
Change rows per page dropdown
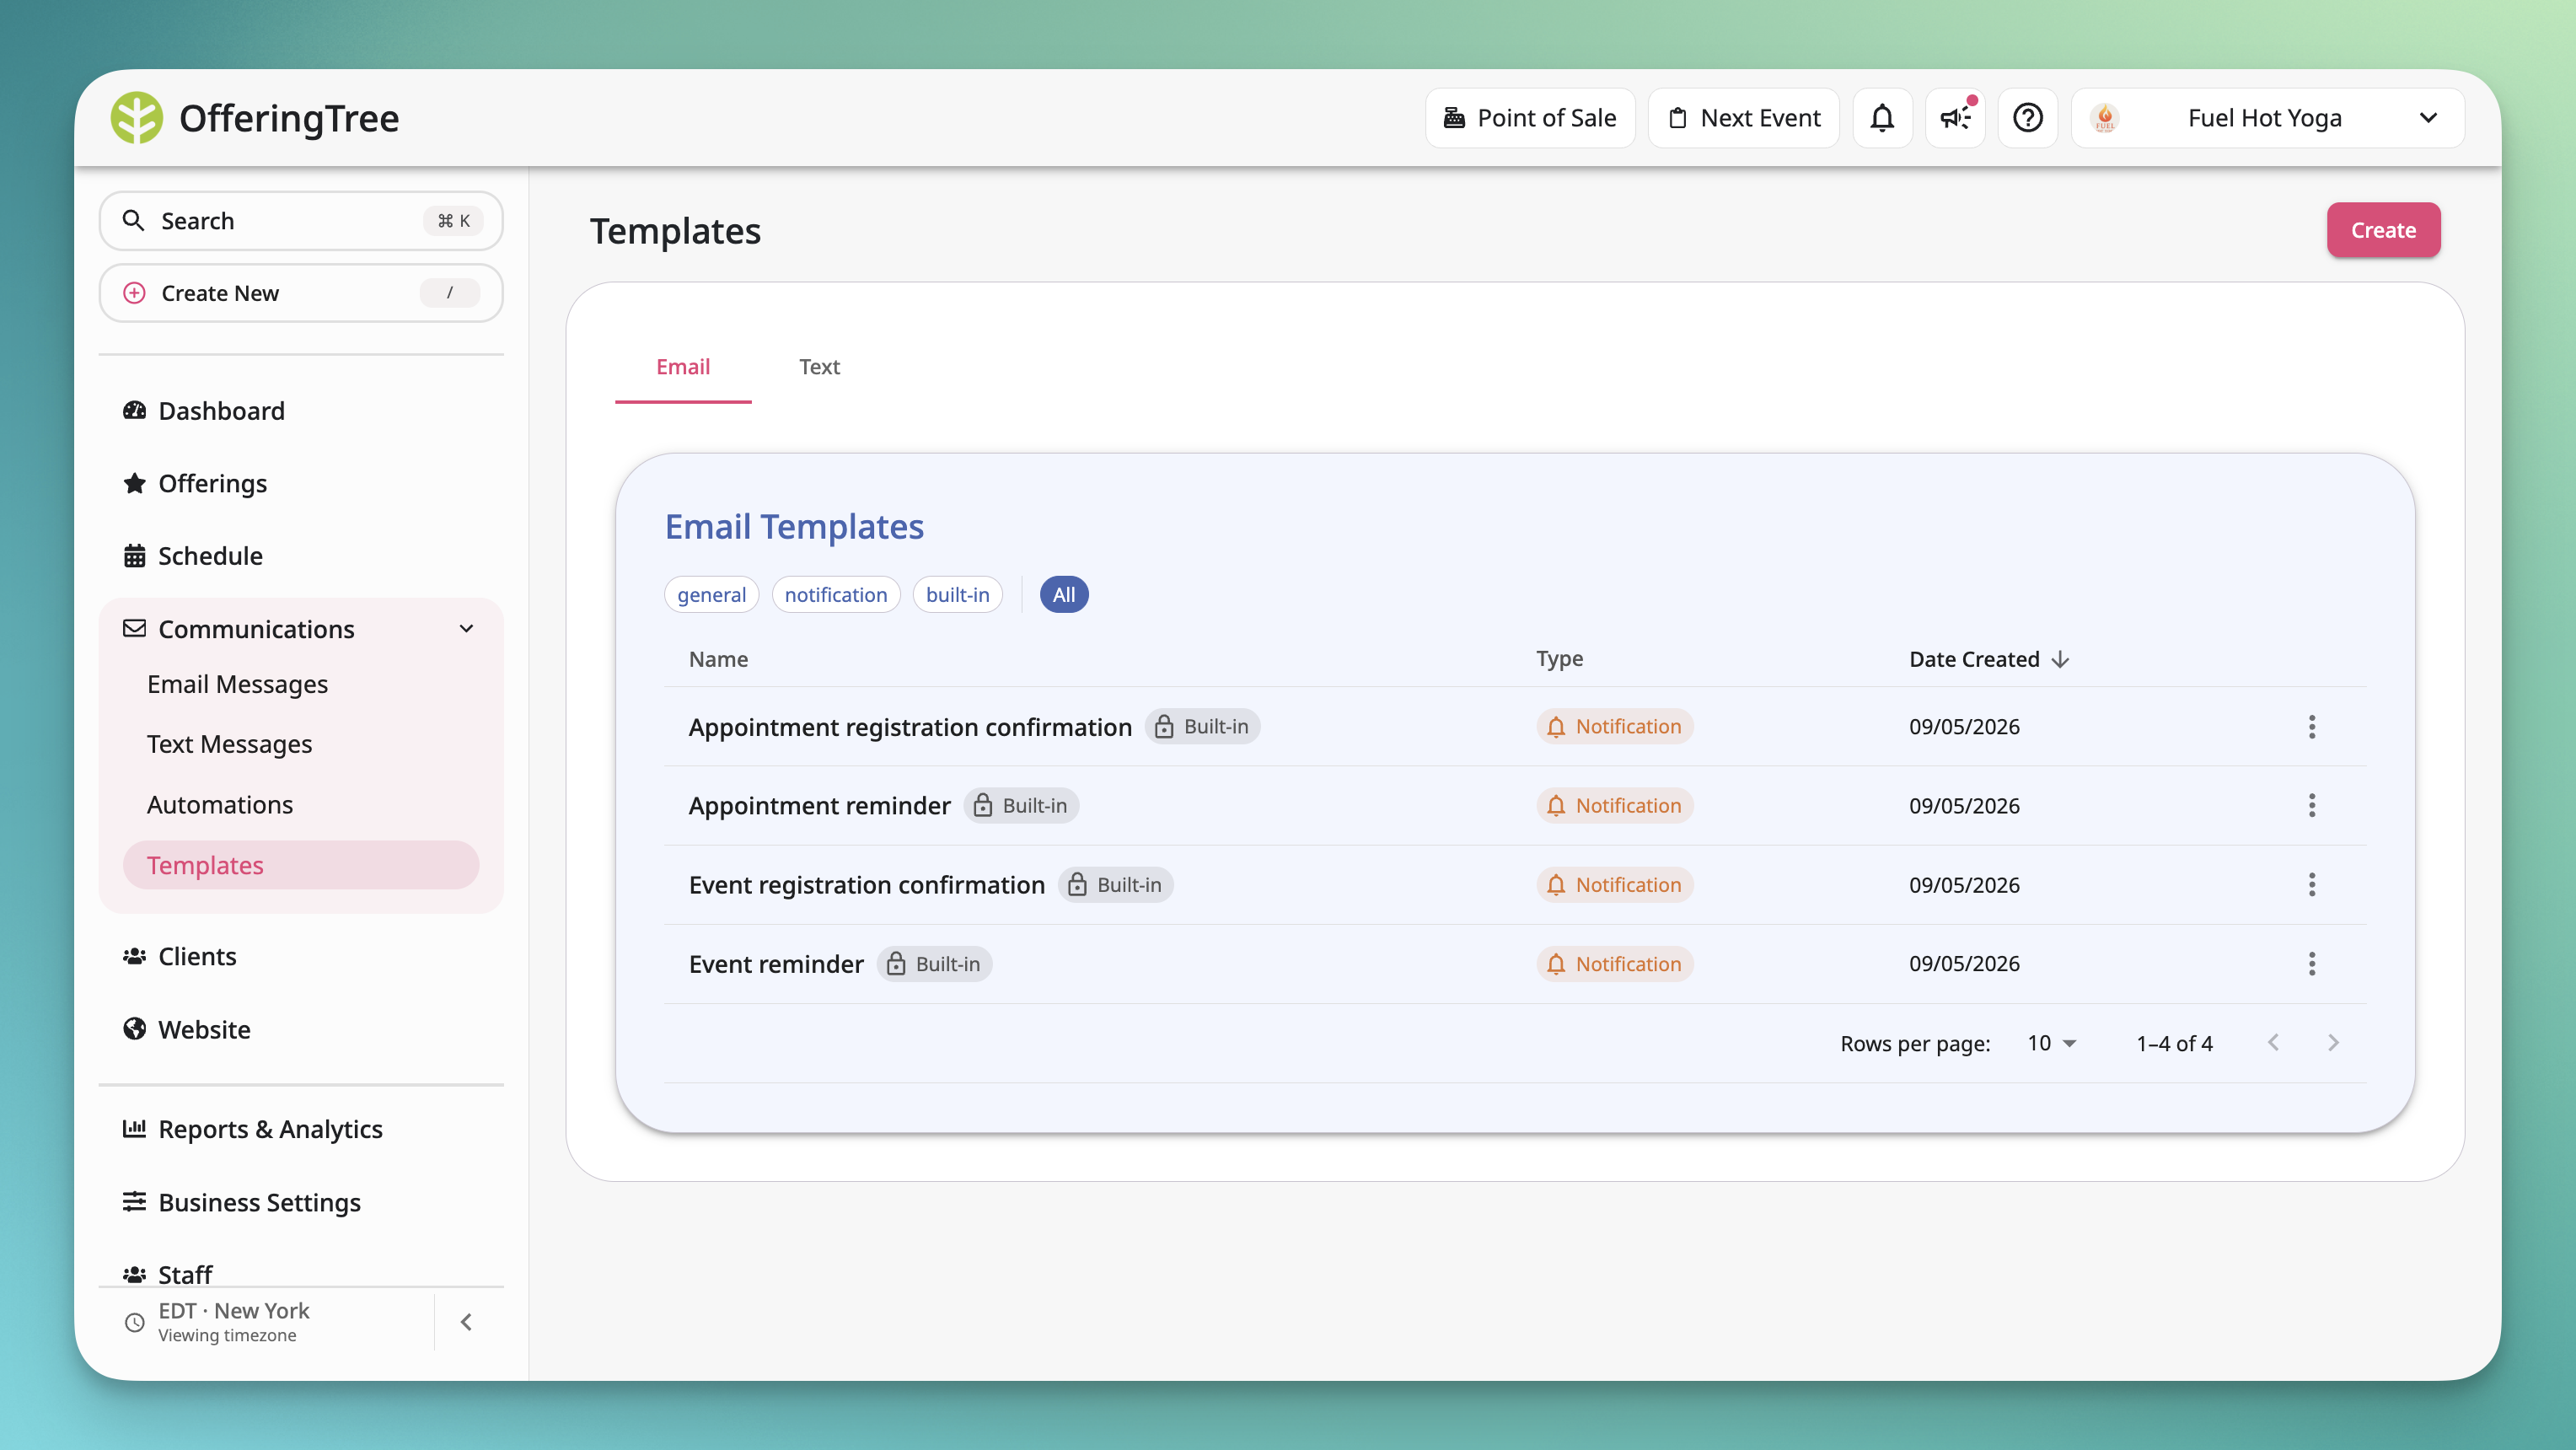point(2052,1043)
